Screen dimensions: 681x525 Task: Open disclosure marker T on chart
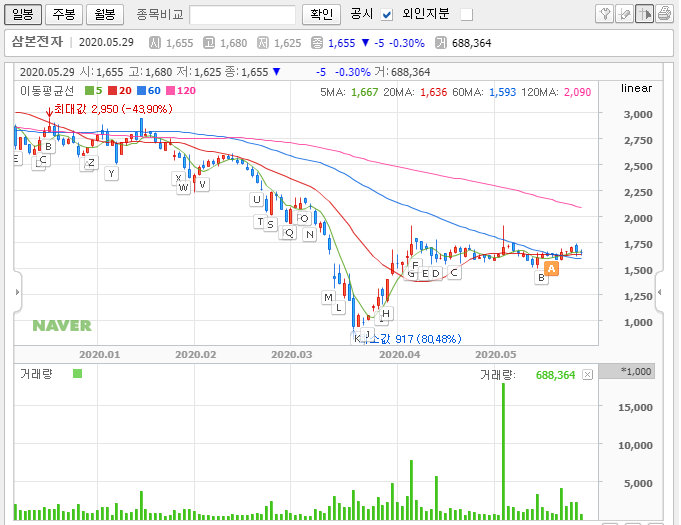click(260, 222)
